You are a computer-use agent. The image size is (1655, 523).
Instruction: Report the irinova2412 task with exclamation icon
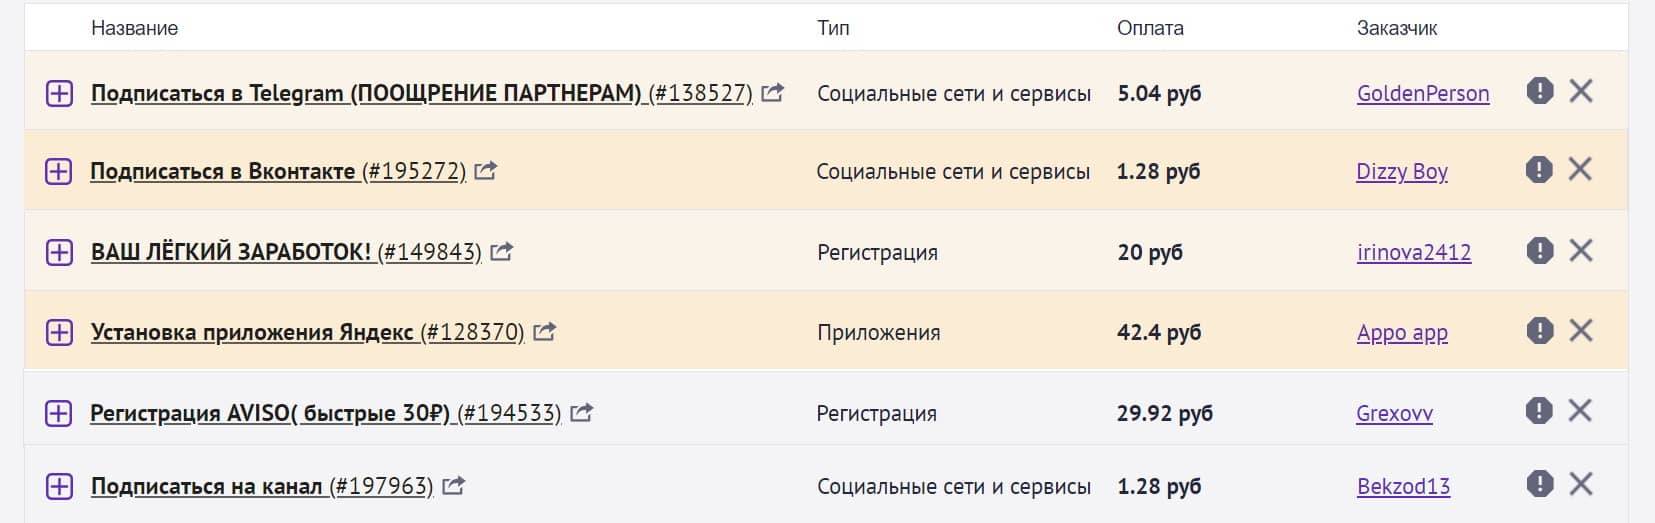[x=1540, y=250]
